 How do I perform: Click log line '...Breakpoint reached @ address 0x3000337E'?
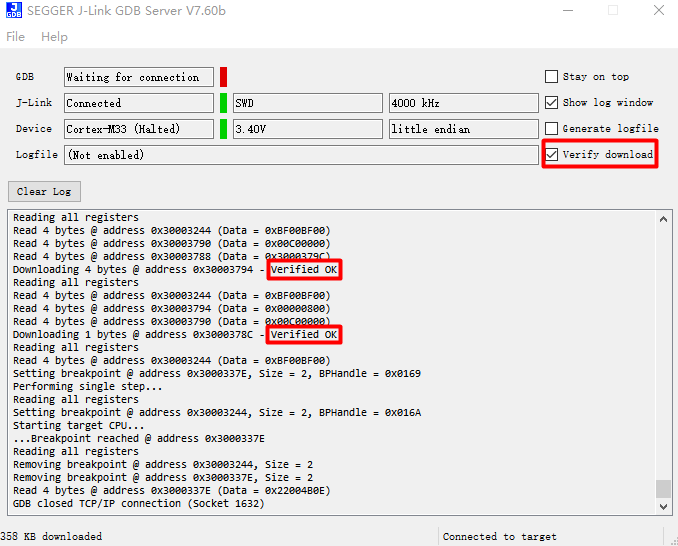tap(139, 438)
